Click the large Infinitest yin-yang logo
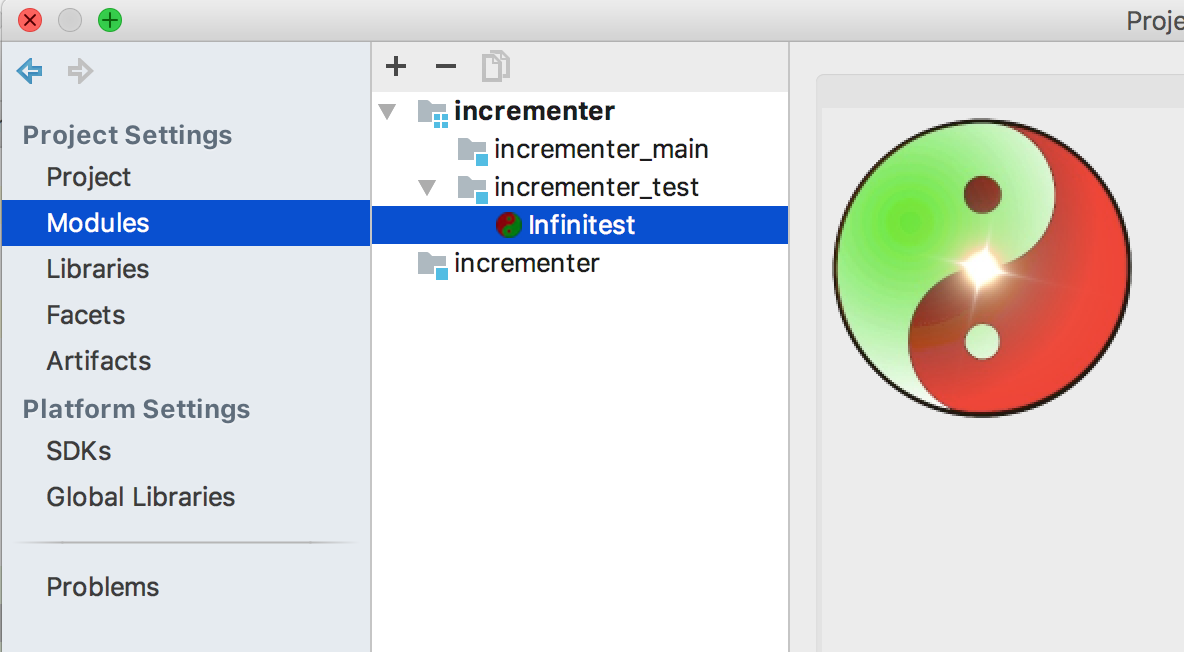This screenshot has width=1184, height=652. (x=982, y=267)
